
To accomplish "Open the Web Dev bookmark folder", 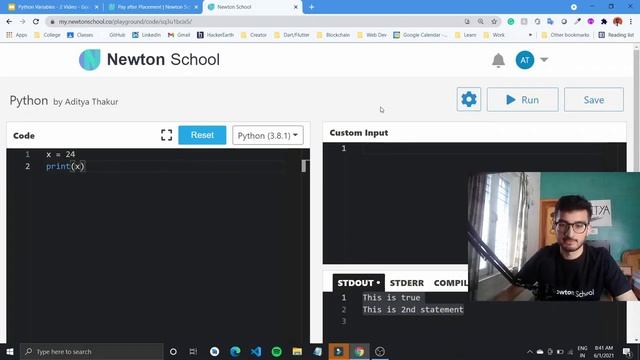I will tap(372, 35).
